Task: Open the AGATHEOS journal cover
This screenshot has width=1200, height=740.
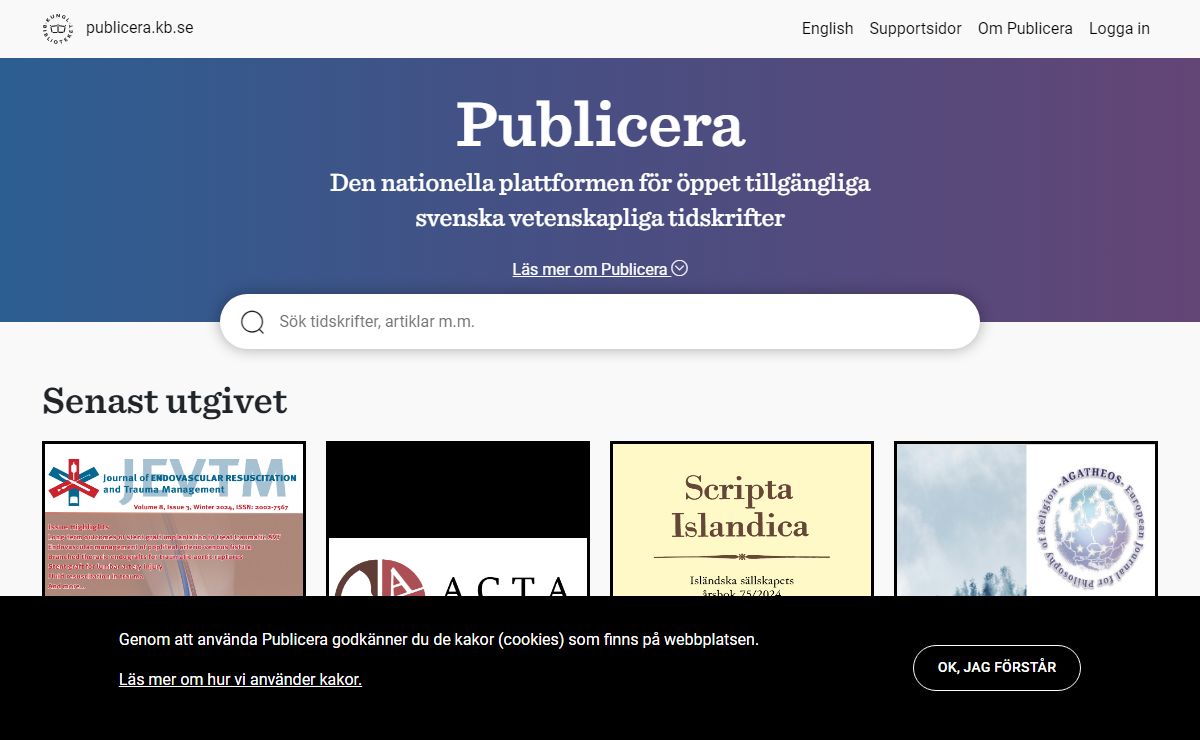Action: 1026,519
